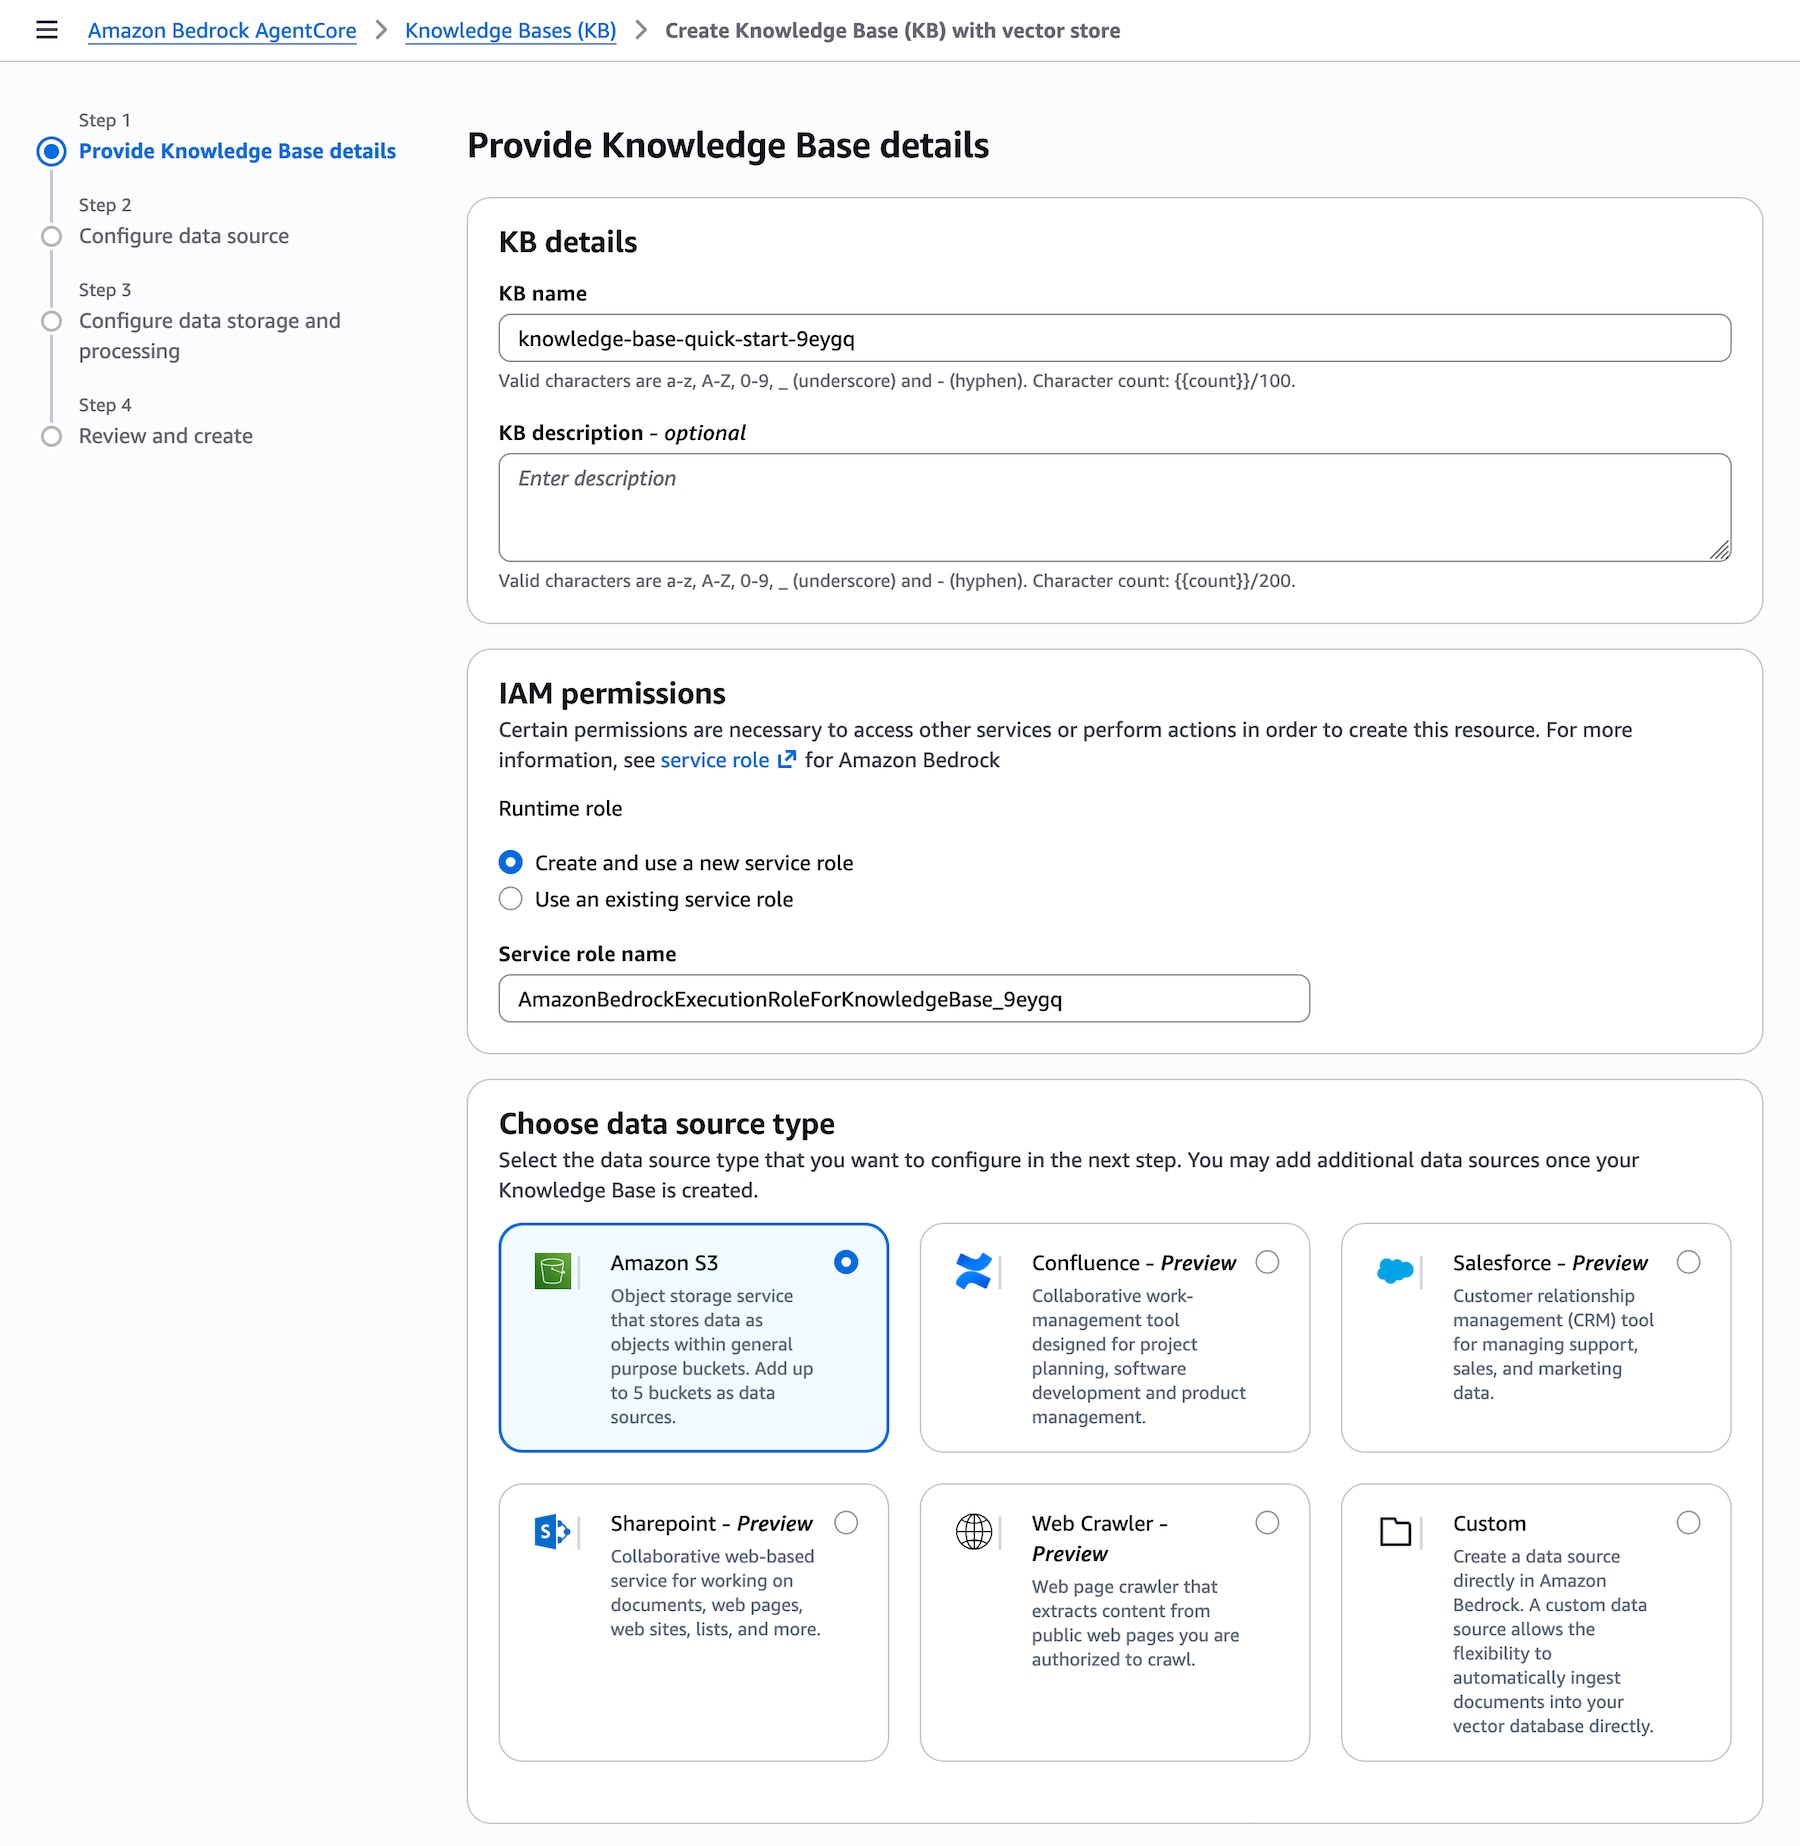Click the 'Salesforce - Preview' card title
1800x1846 pixels.
click(1550, 1263)
